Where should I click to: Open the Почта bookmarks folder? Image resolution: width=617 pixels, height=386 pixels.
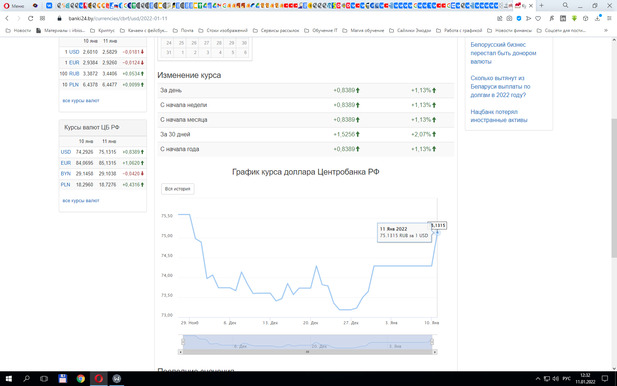183,30
